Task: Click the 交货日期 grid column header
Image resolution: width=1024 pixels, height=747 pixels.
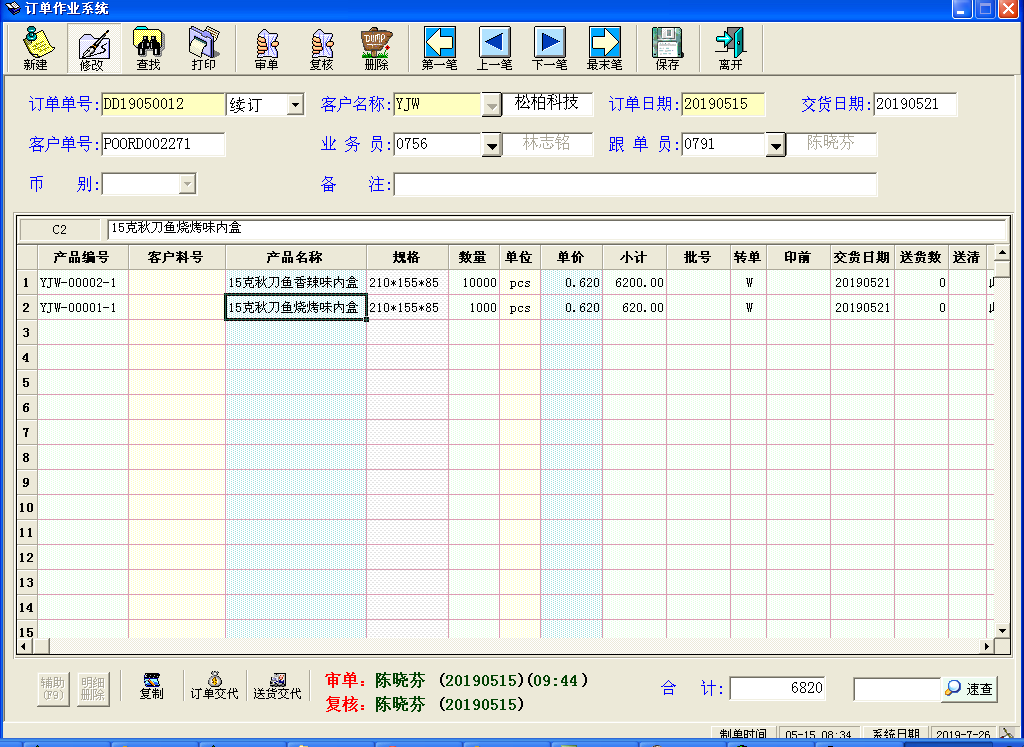Action: 862,257
